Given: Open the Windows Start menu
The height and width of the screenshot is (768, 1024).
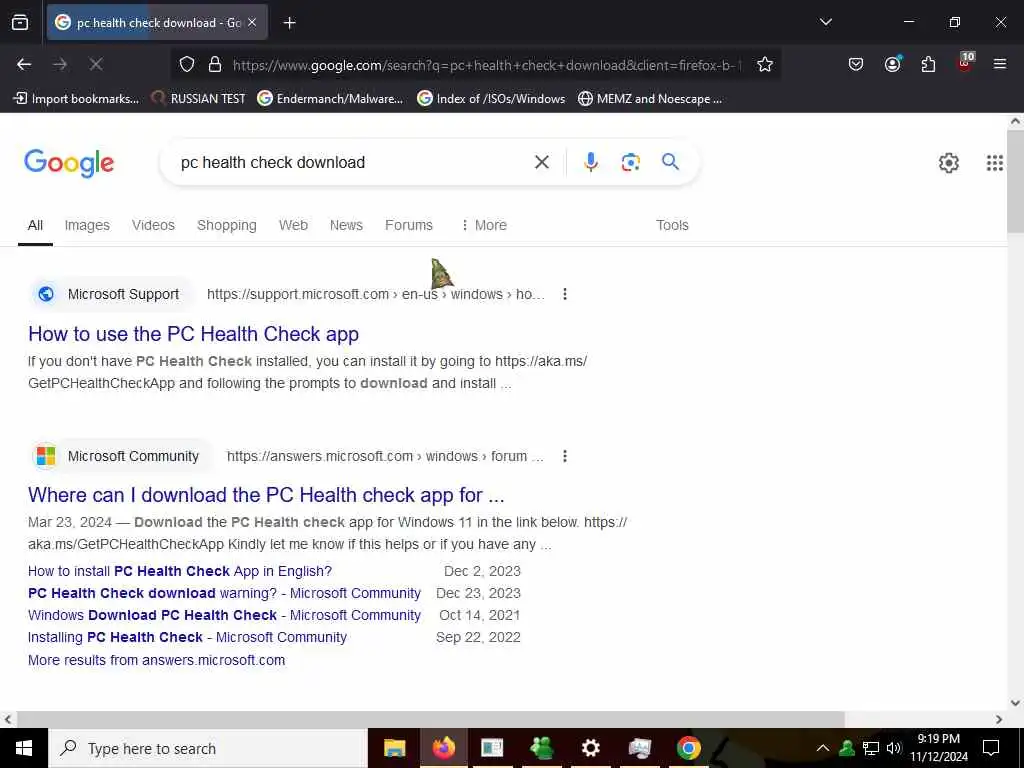Looking at the screenshot, I should pos(24,748).
